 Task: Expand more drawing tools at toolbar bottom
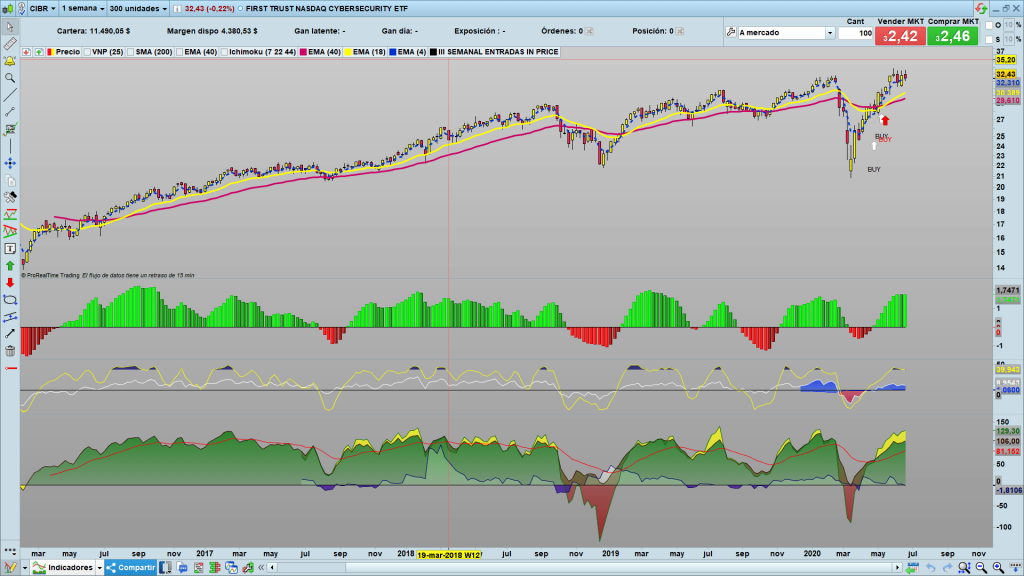pyautogui.click(x=10, y=551)
